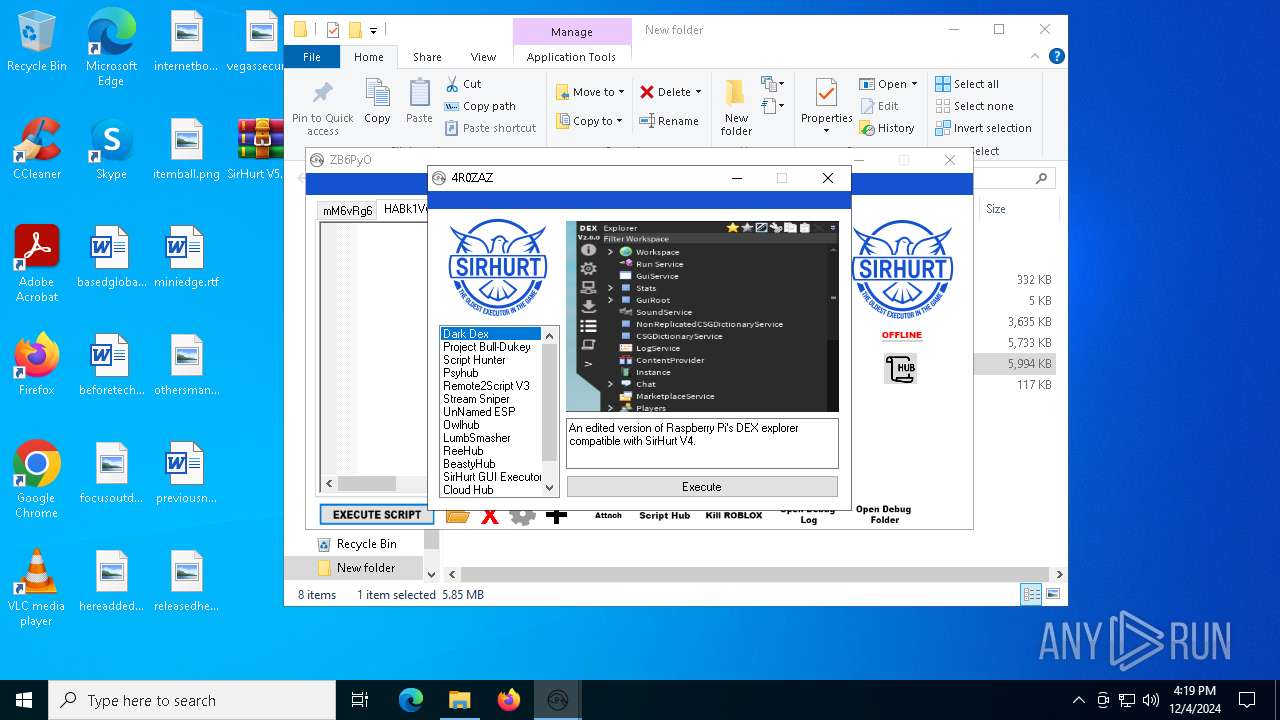
Task: Collapse the Explorer ribbon chevron
Action: click(1036, 57)
